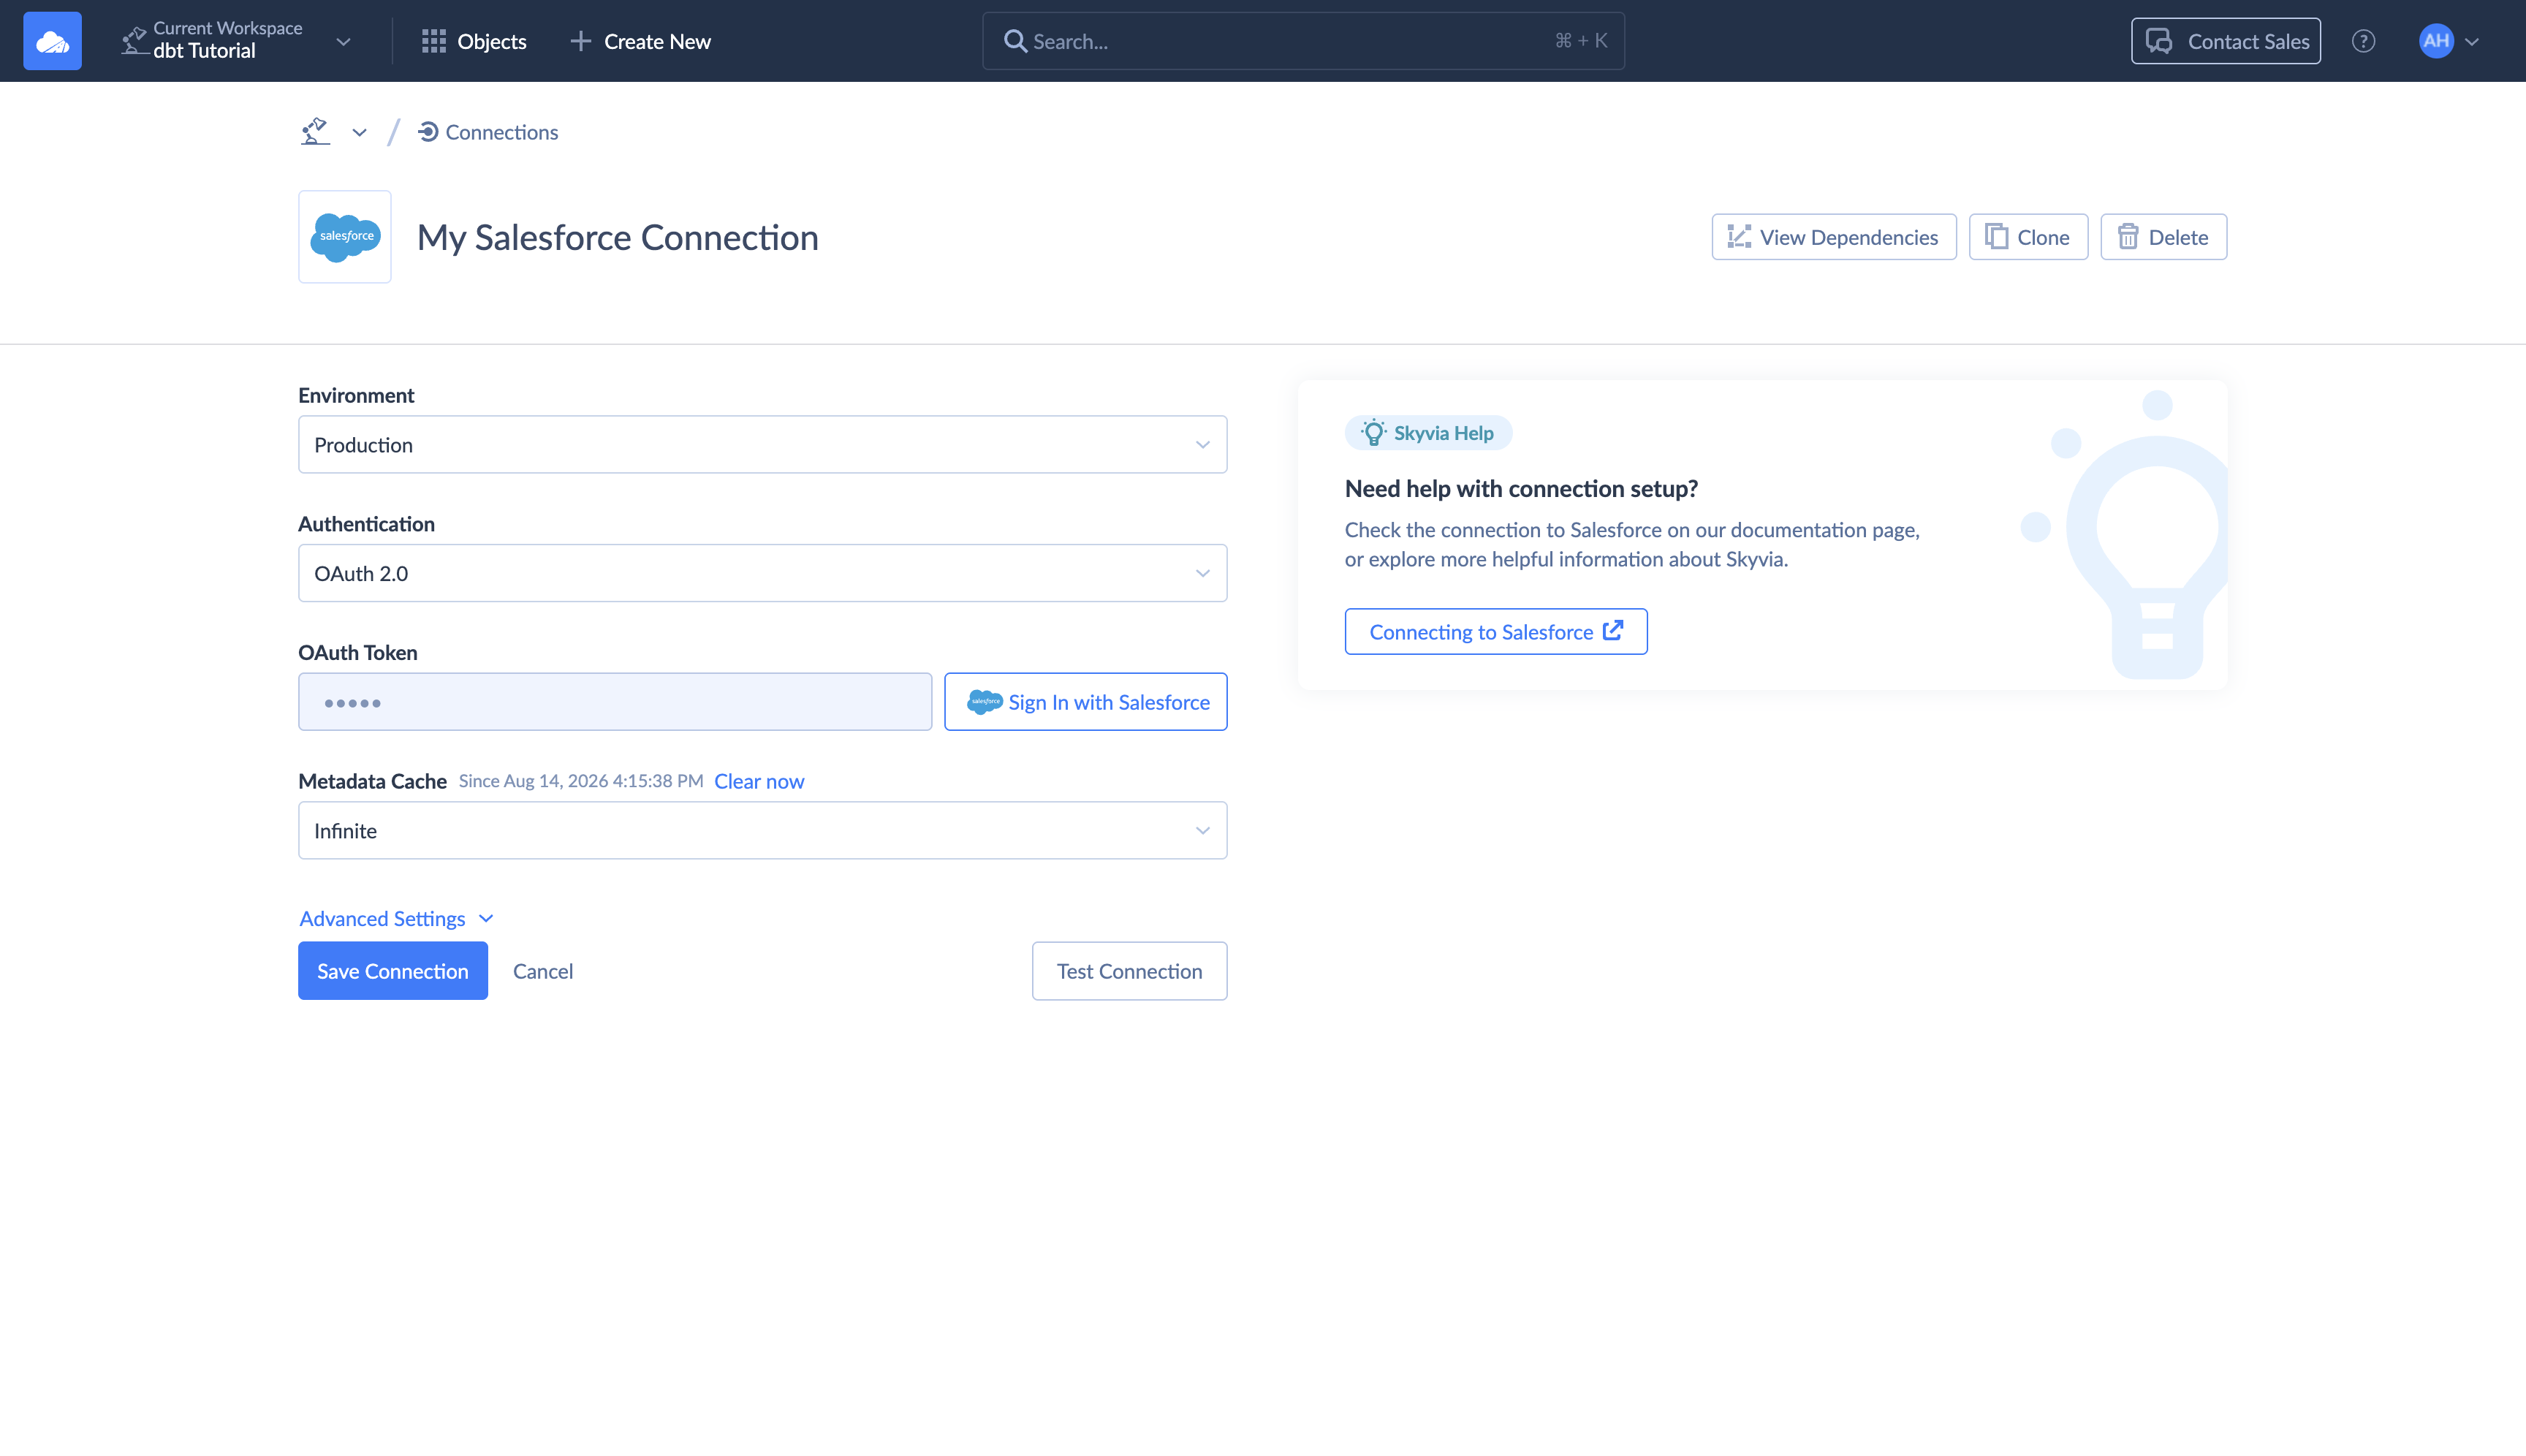2526x1456 pixels.
Task: Click the AH user avatar
Action: point(2436,41)
